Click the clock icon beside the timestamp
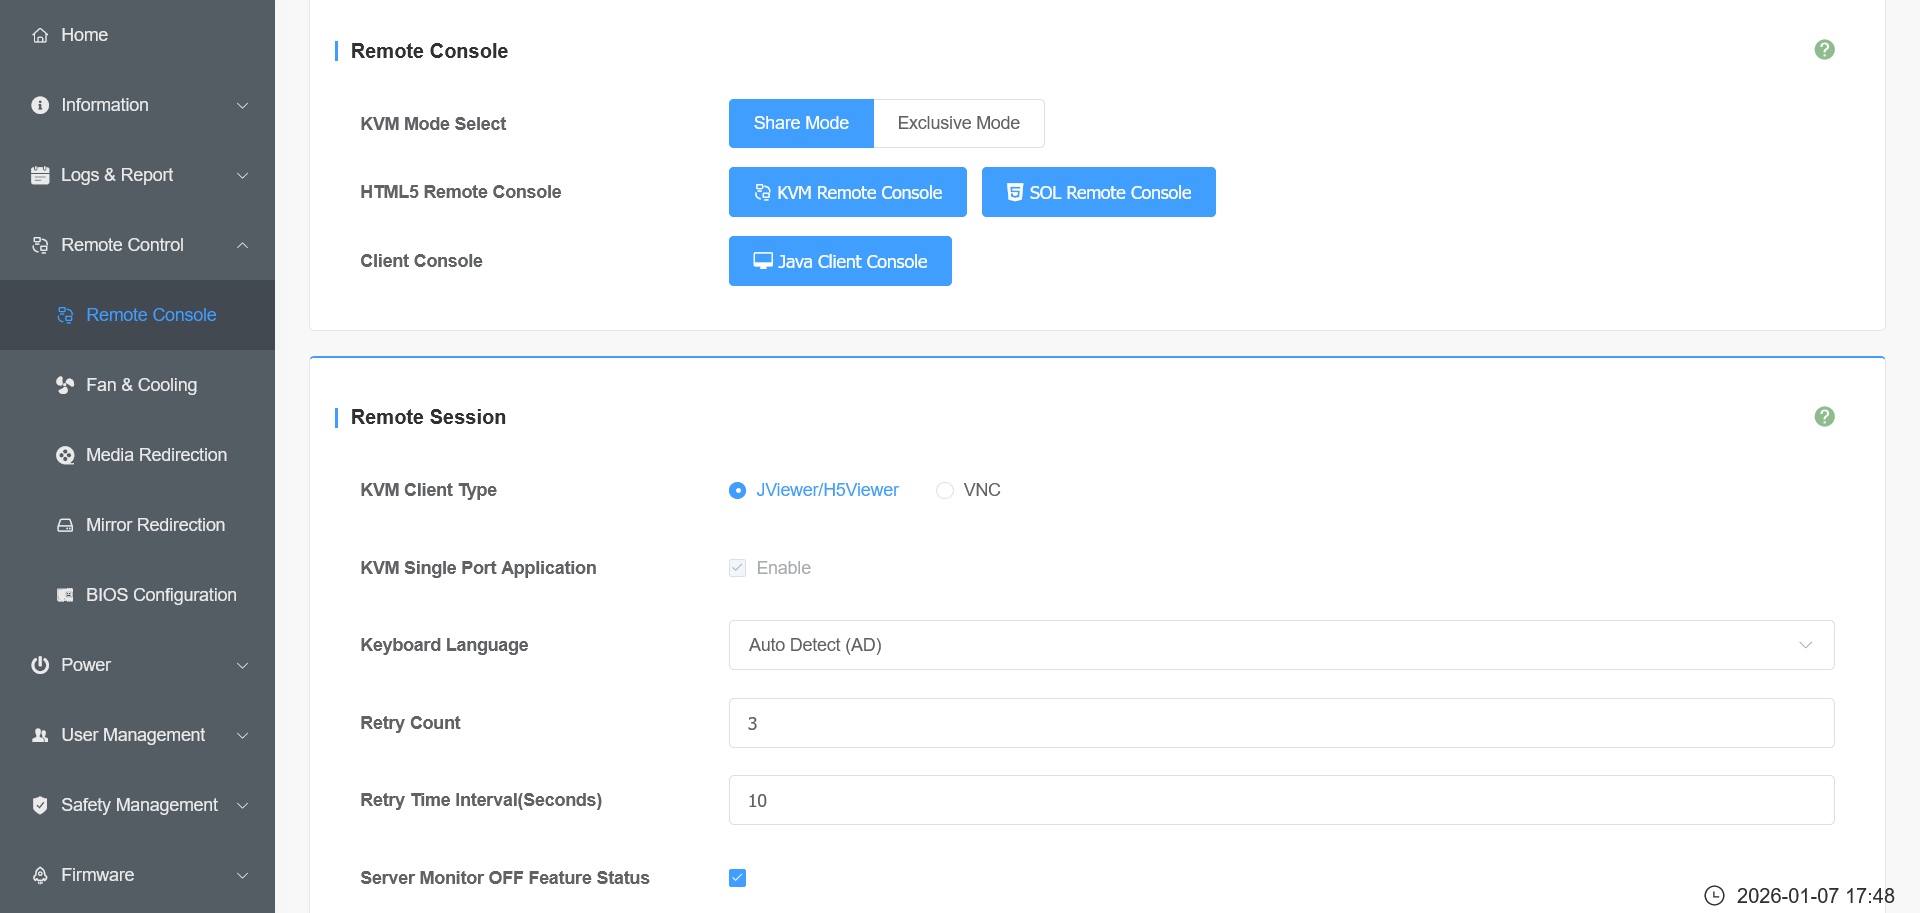The image size is (1920, 913). click(1714, 895)
